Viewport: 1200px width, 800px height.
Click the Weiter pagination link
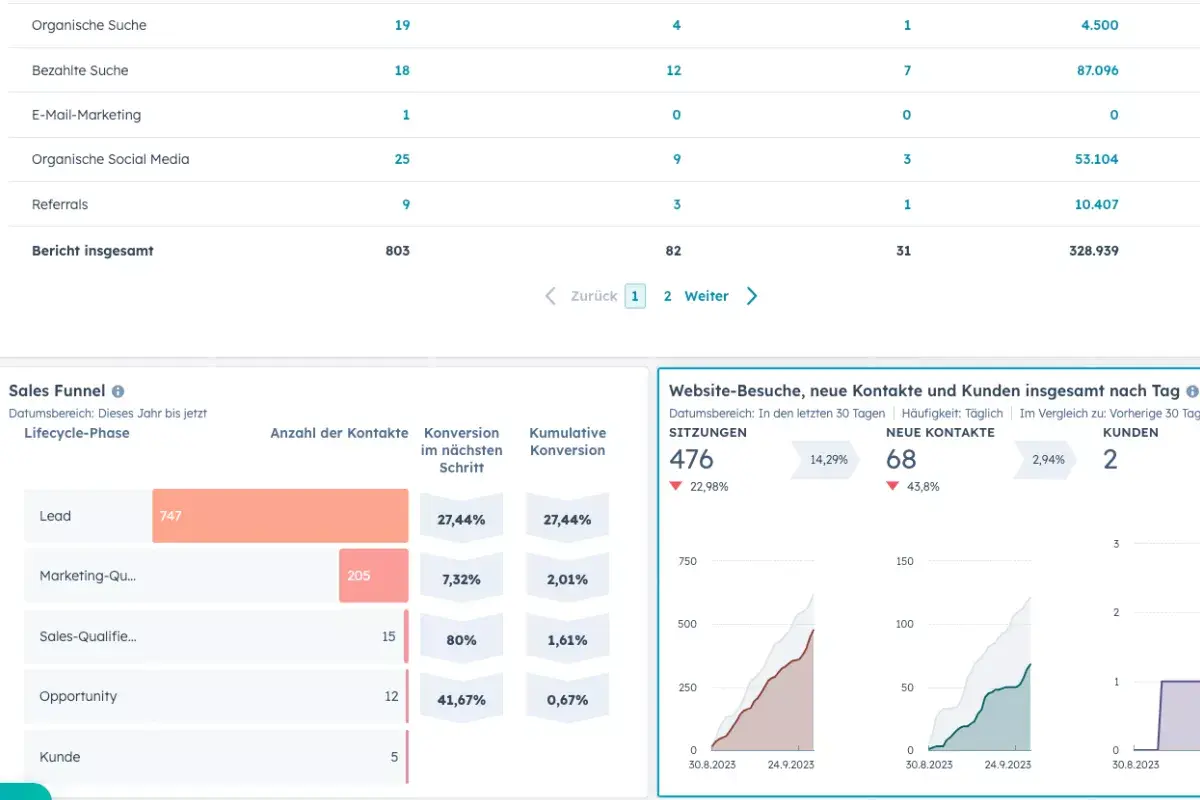point(706,296)
